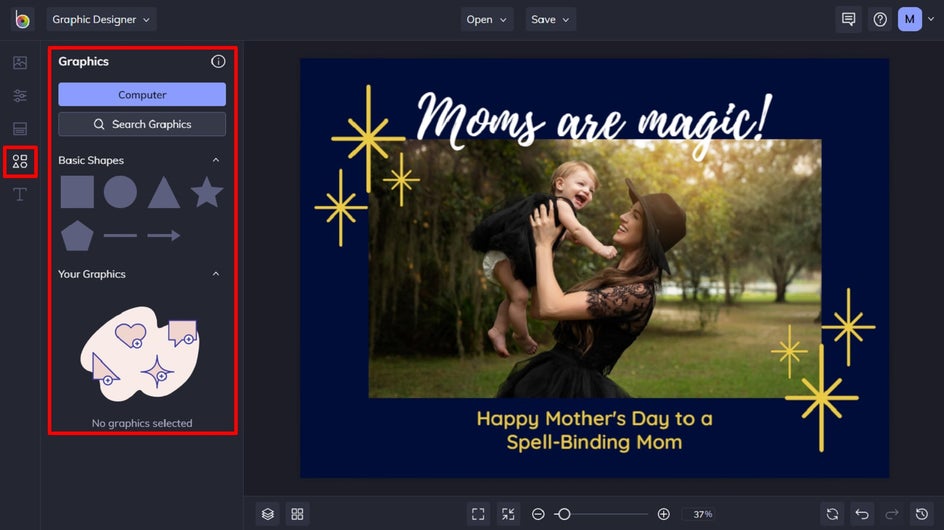Select the Moms are magic! title text
The height and width of the screenshot is (530, 944).
(594, 125)
